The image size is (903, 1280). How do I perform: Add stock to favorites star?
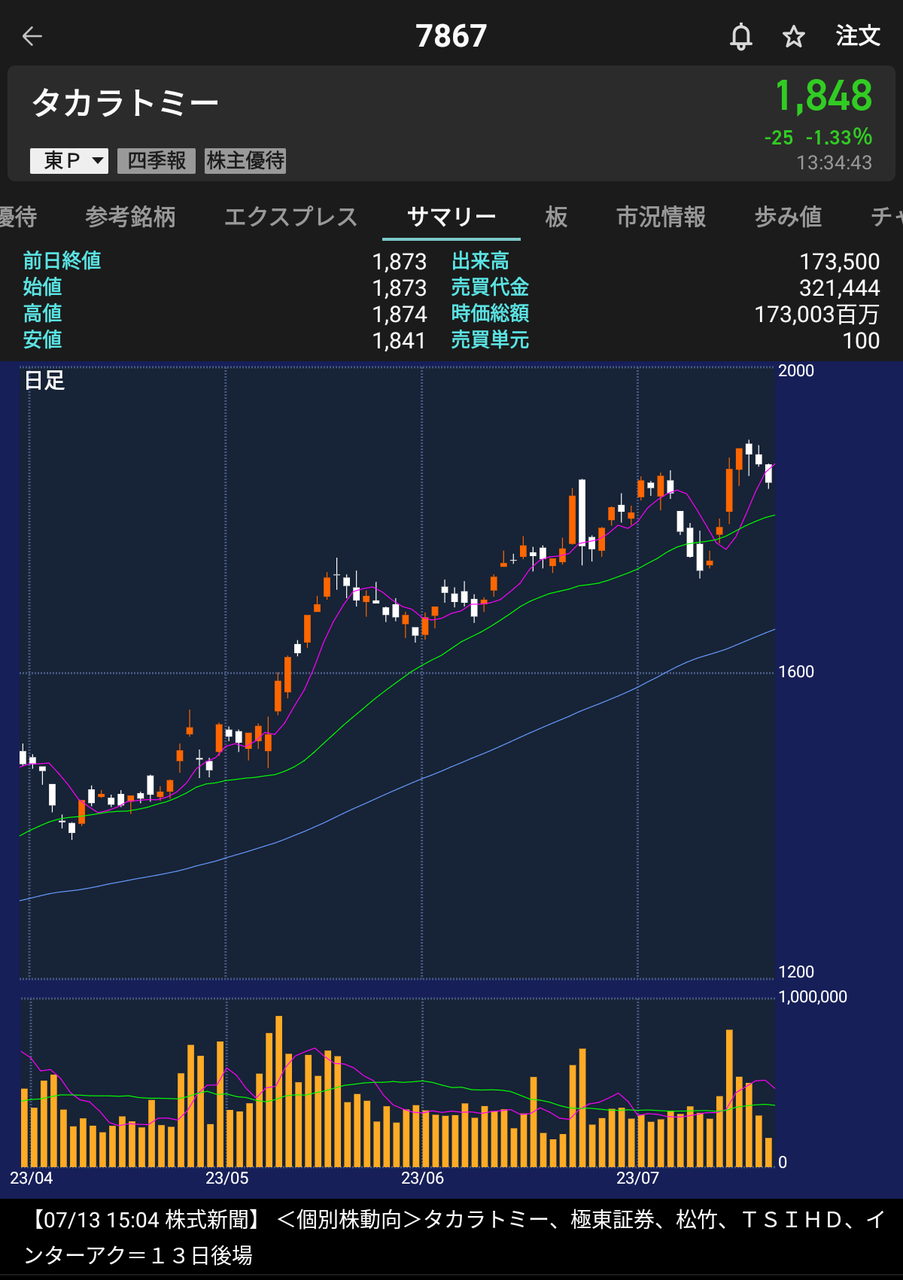tap(794, 37)
